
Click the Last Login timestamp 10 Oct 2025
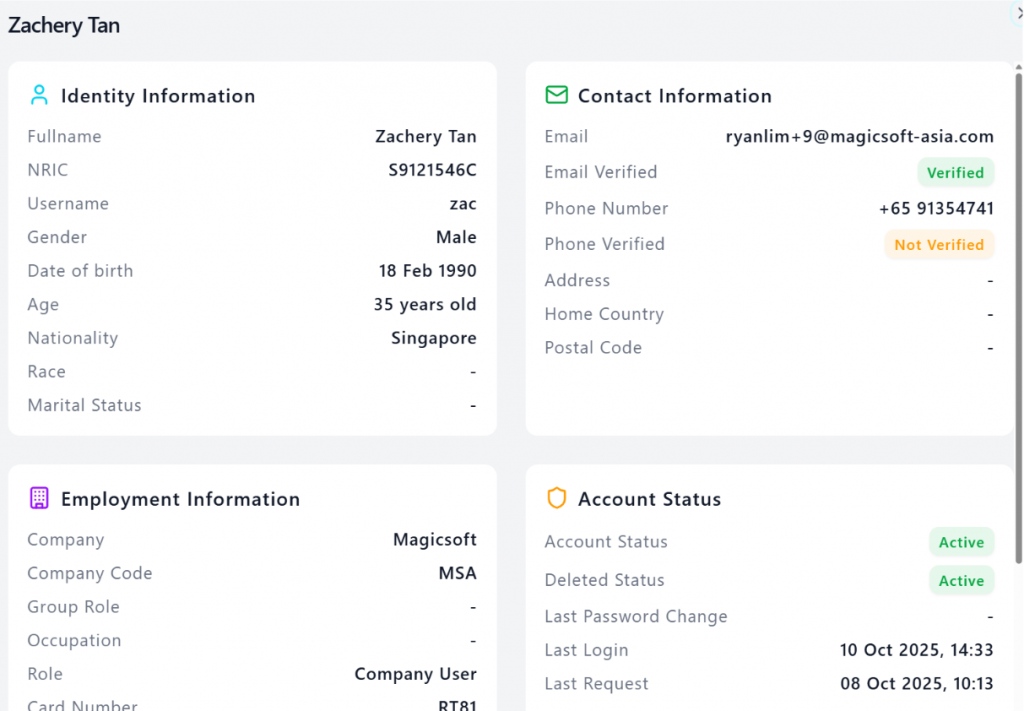click(x=916, y=650)
